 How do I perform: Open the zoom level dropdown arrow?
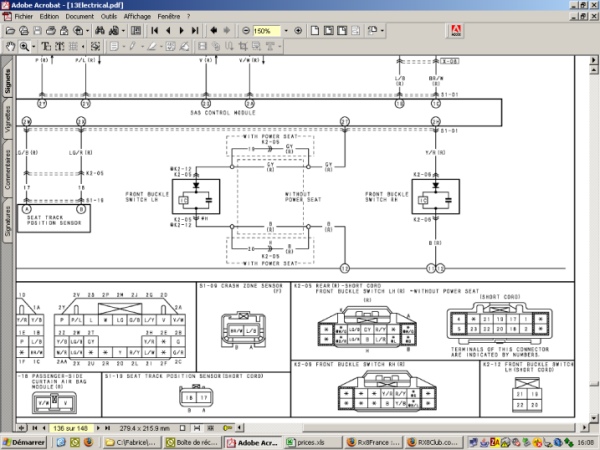point(286,31)
